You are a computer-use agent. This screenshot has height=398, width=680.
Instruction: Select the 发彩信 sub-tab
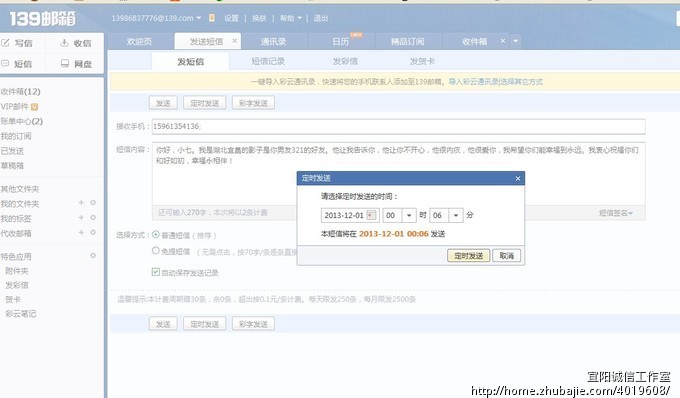(345, 62)
